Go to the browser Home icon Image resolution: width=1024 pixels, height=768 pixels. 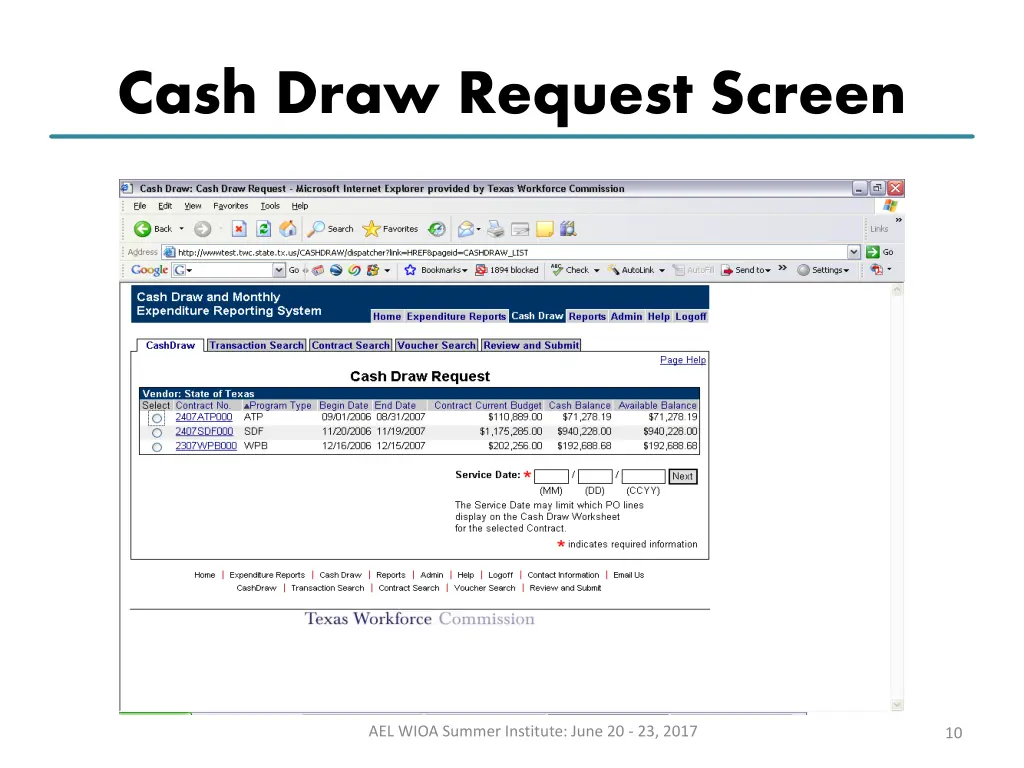(287, 229)
